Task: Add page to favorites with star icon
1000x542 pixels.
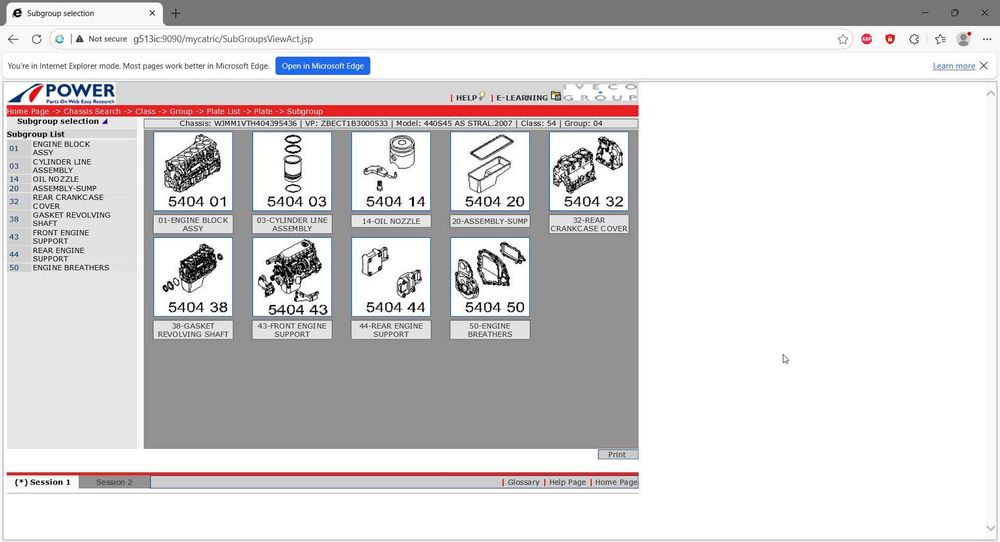Action: coord(842,39)
